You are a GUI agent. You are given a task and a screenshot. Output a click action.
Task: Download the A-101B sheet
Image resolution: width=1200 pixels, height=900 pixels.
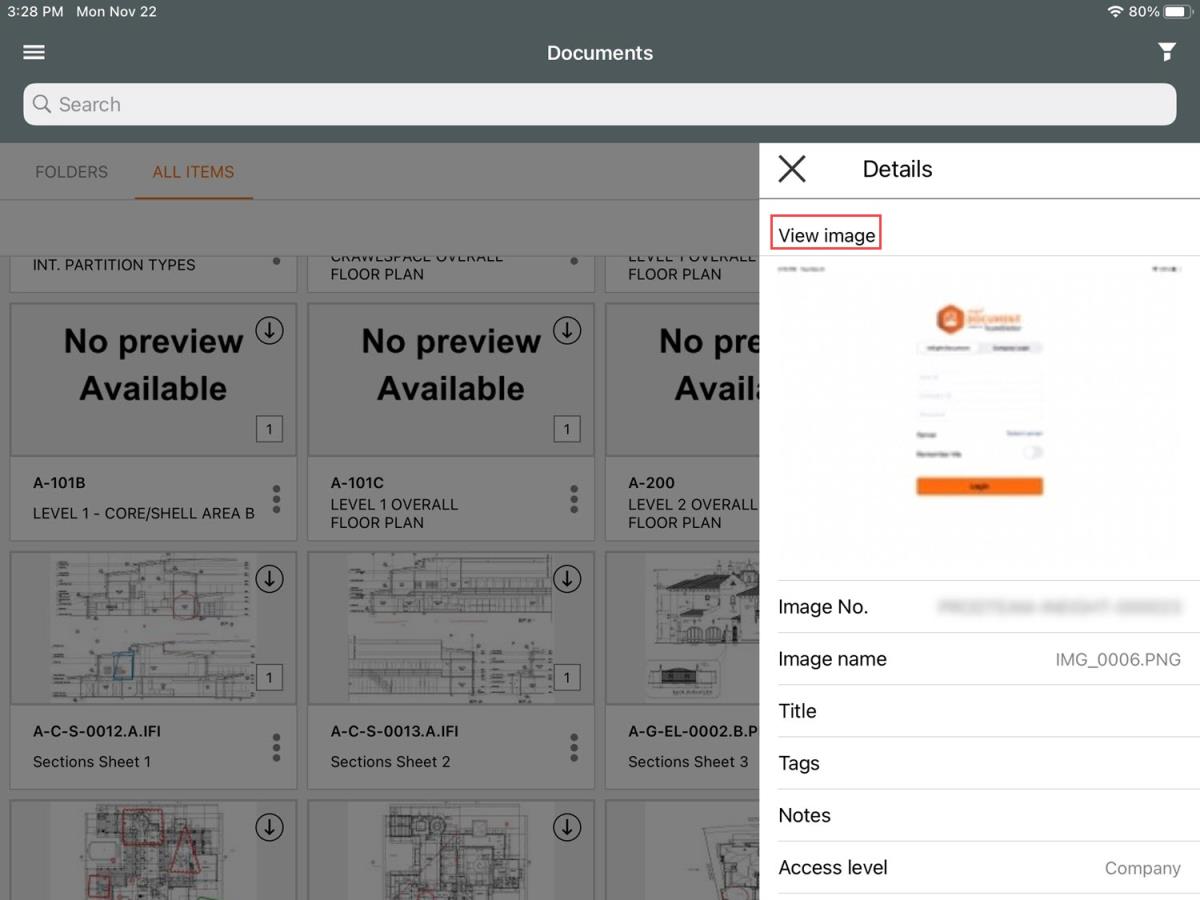point(269,330)
